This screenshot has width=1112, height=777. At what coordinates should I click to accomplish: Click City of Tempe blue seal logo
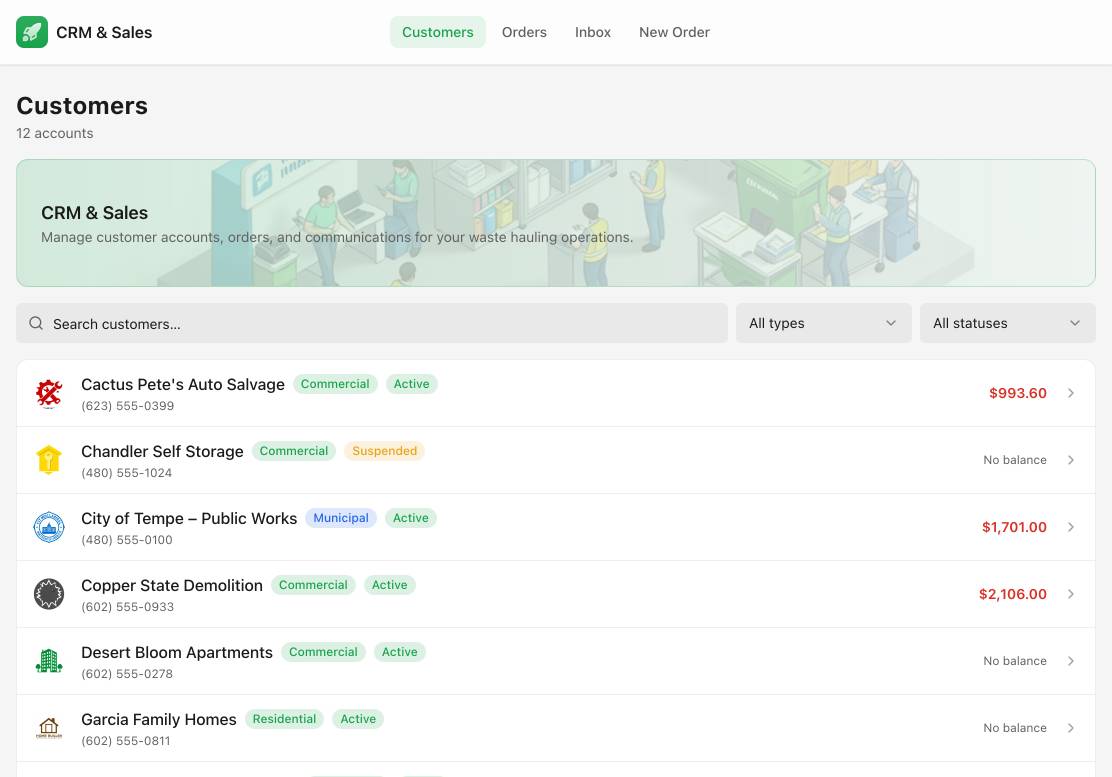click(x=49, y=527)
